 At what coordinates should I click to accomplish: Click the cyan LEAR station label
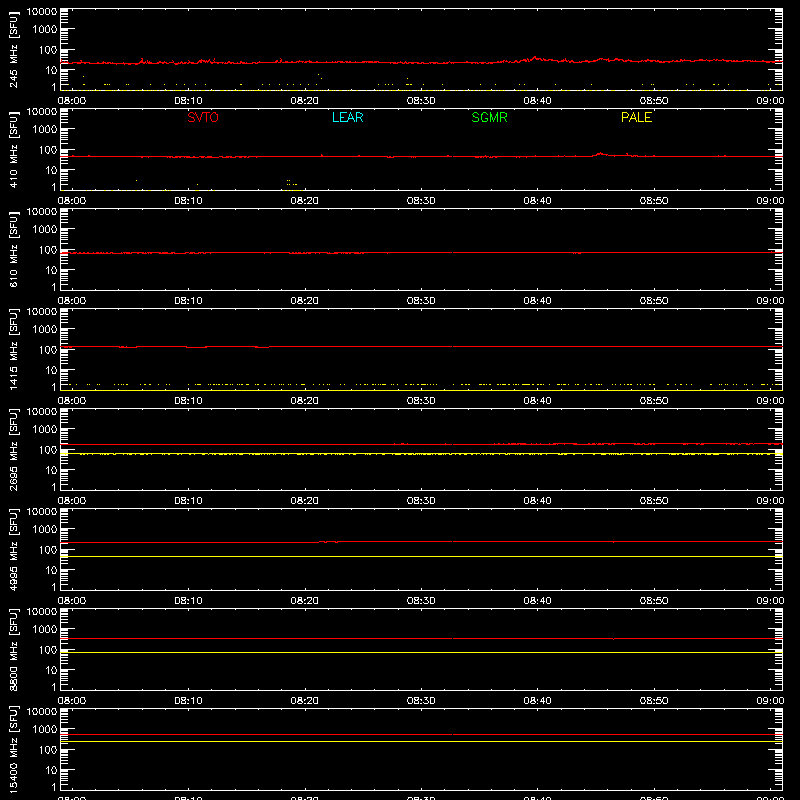tap(347, 117)
